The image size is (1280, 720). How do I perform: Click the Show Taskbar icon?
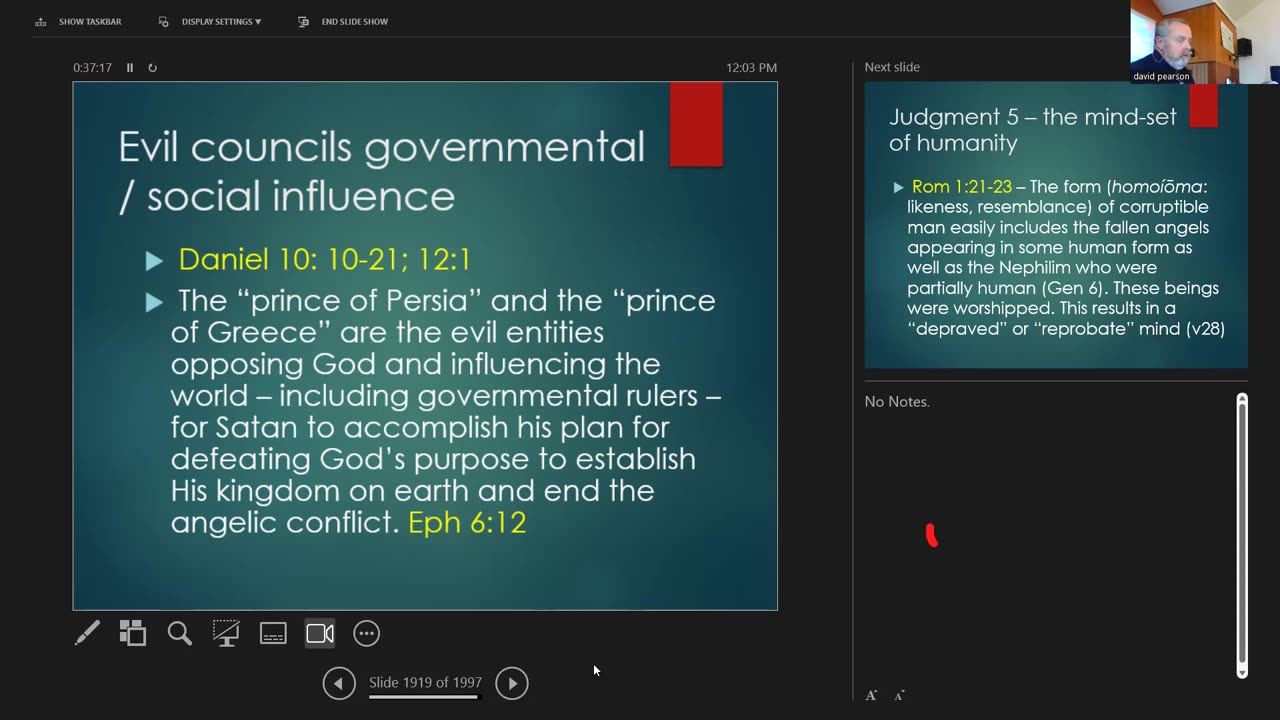[x=40, y=21]
